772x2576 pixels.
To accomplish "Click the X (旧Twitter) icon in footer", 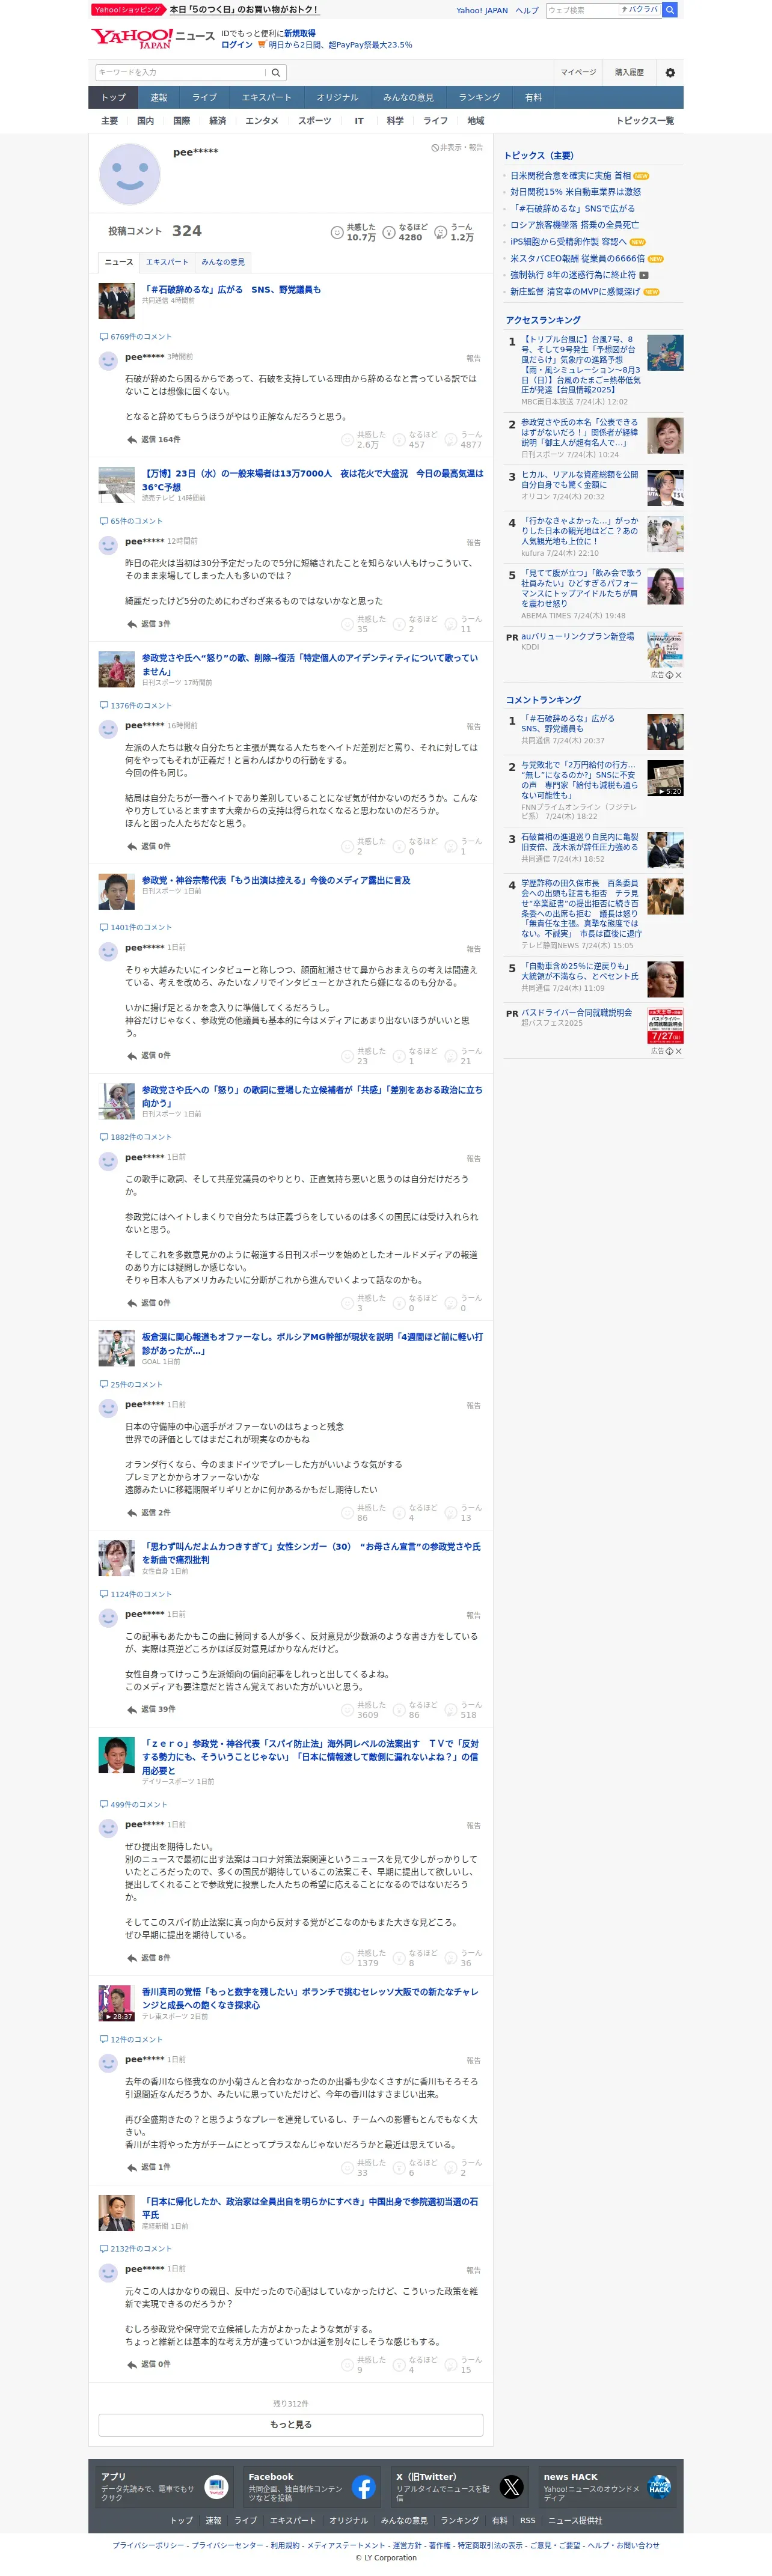I will (512, 2487).
